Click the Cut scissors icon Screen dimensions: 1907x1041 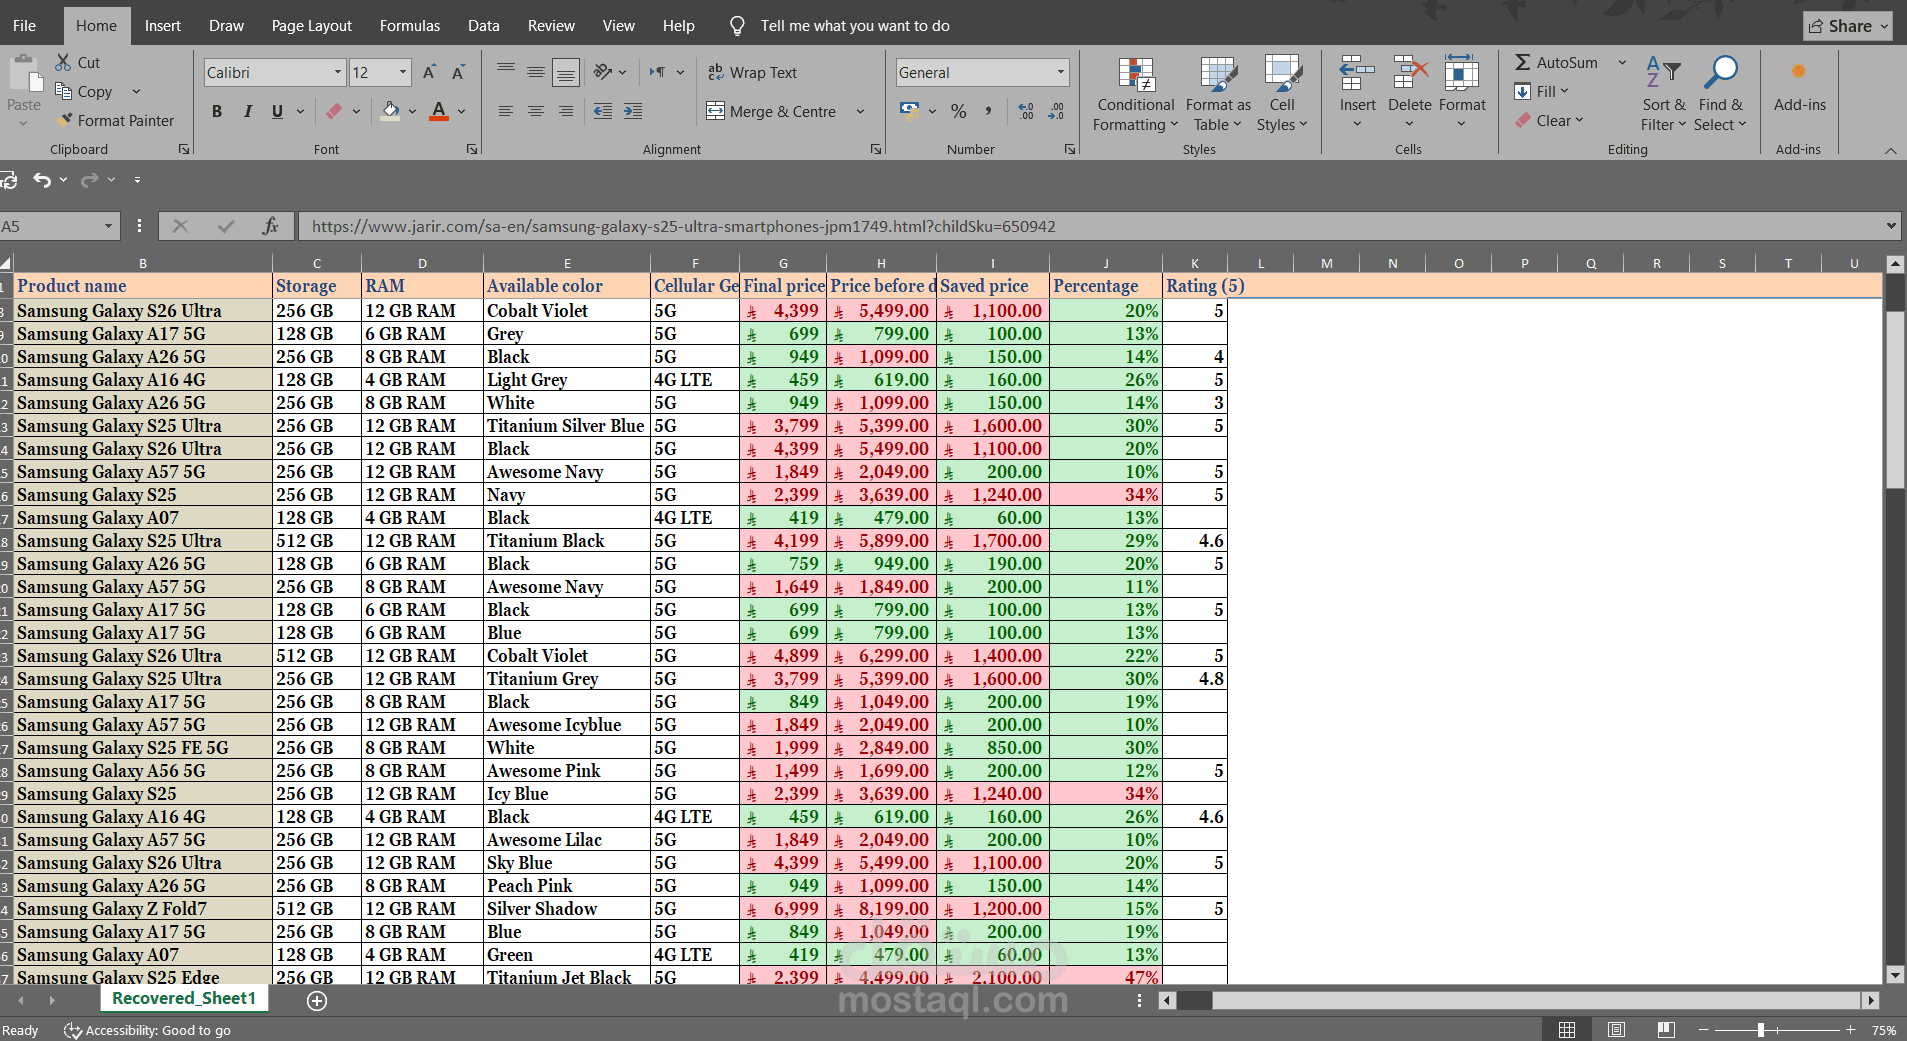coord(63,62)
